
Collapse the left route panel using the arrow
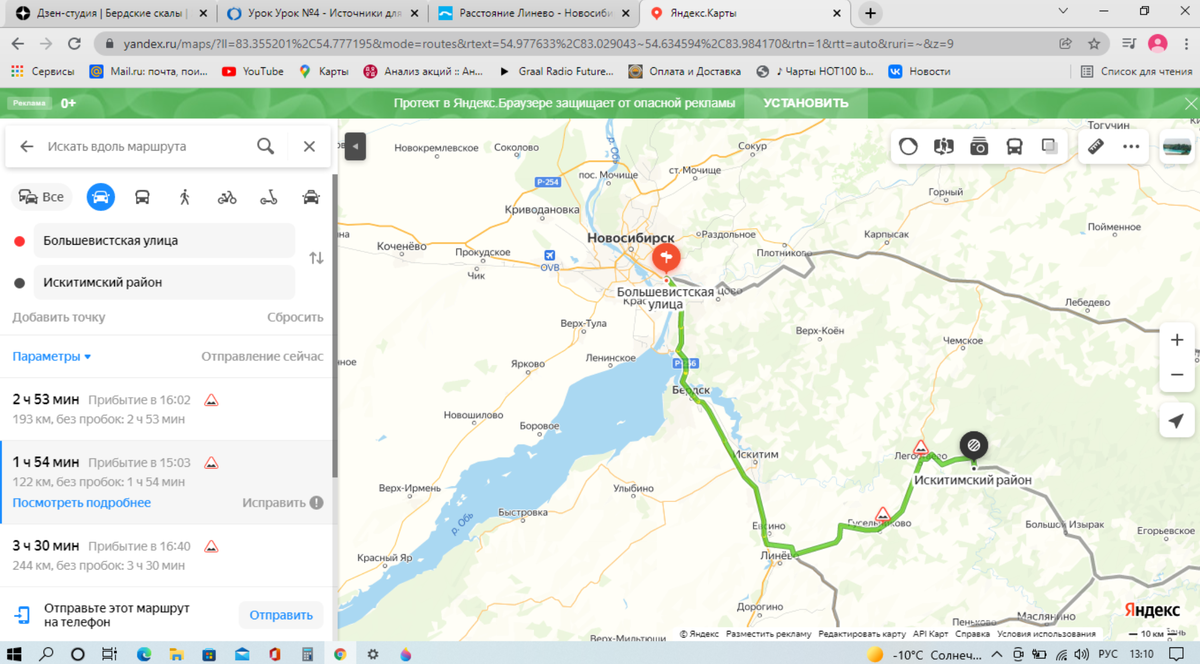coord(354,146)
